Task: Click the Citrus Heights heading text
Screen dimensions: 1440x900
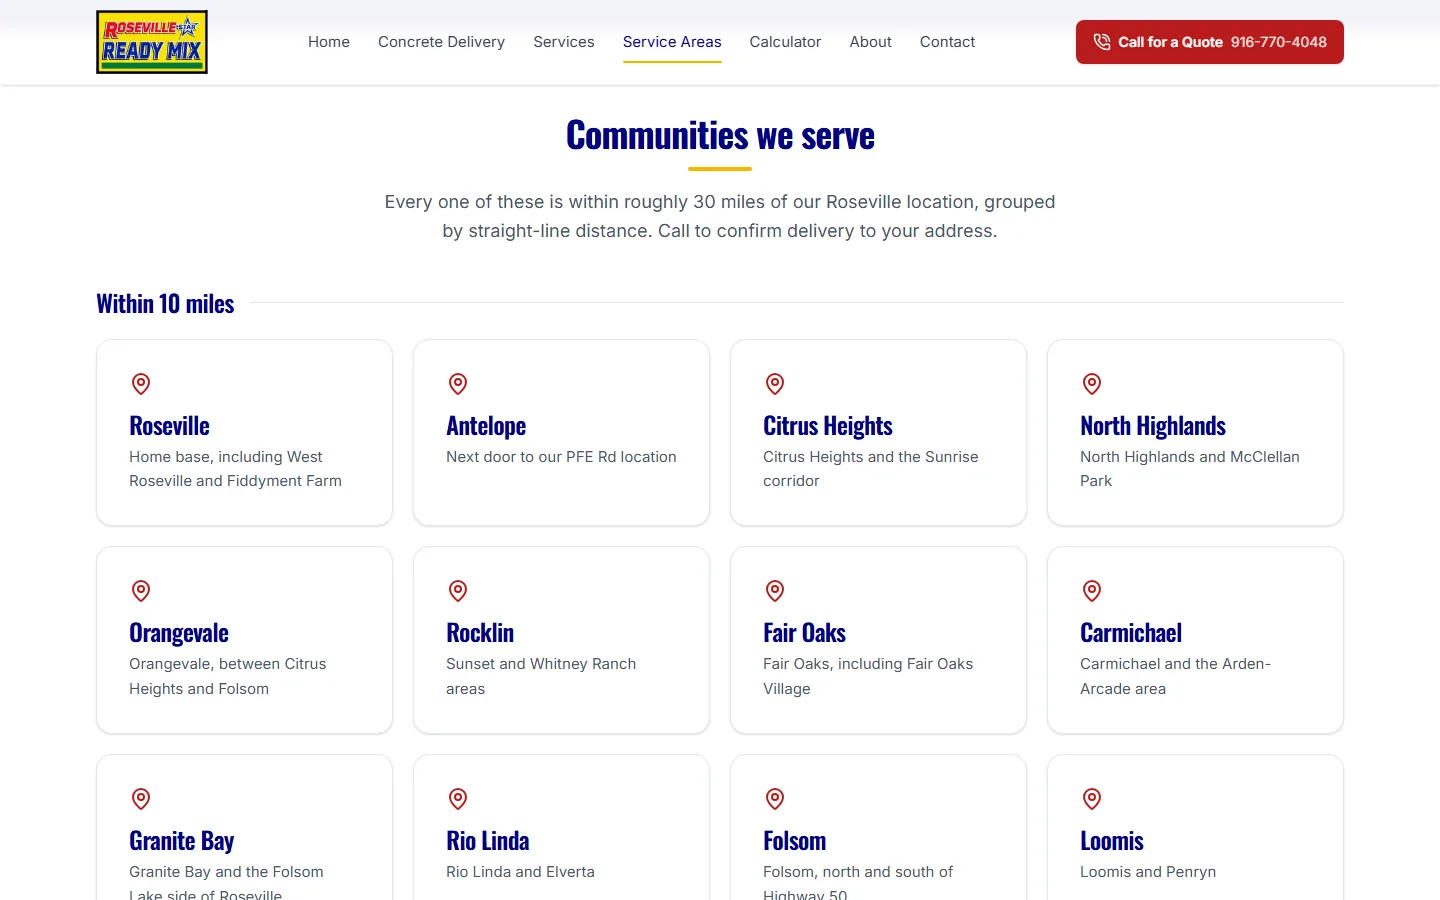Action: point(828,426)
